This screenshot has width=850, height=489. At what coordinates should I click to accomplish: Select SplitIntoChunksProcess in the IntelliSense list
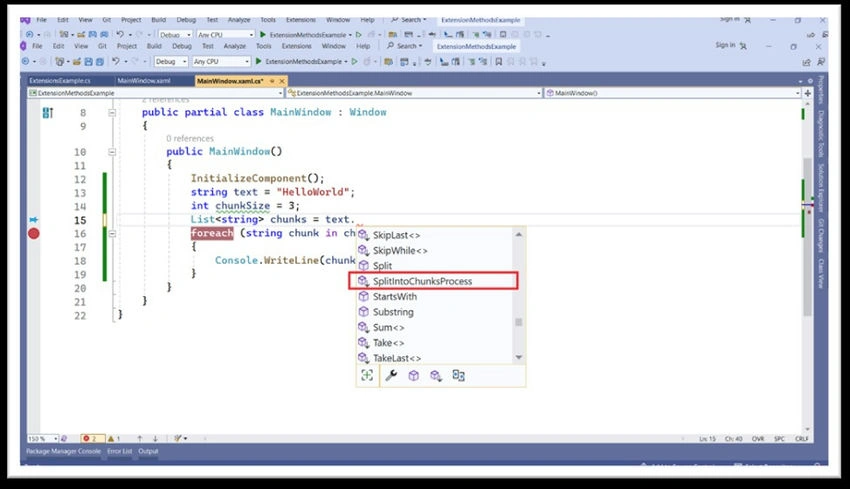pos(434,281)
